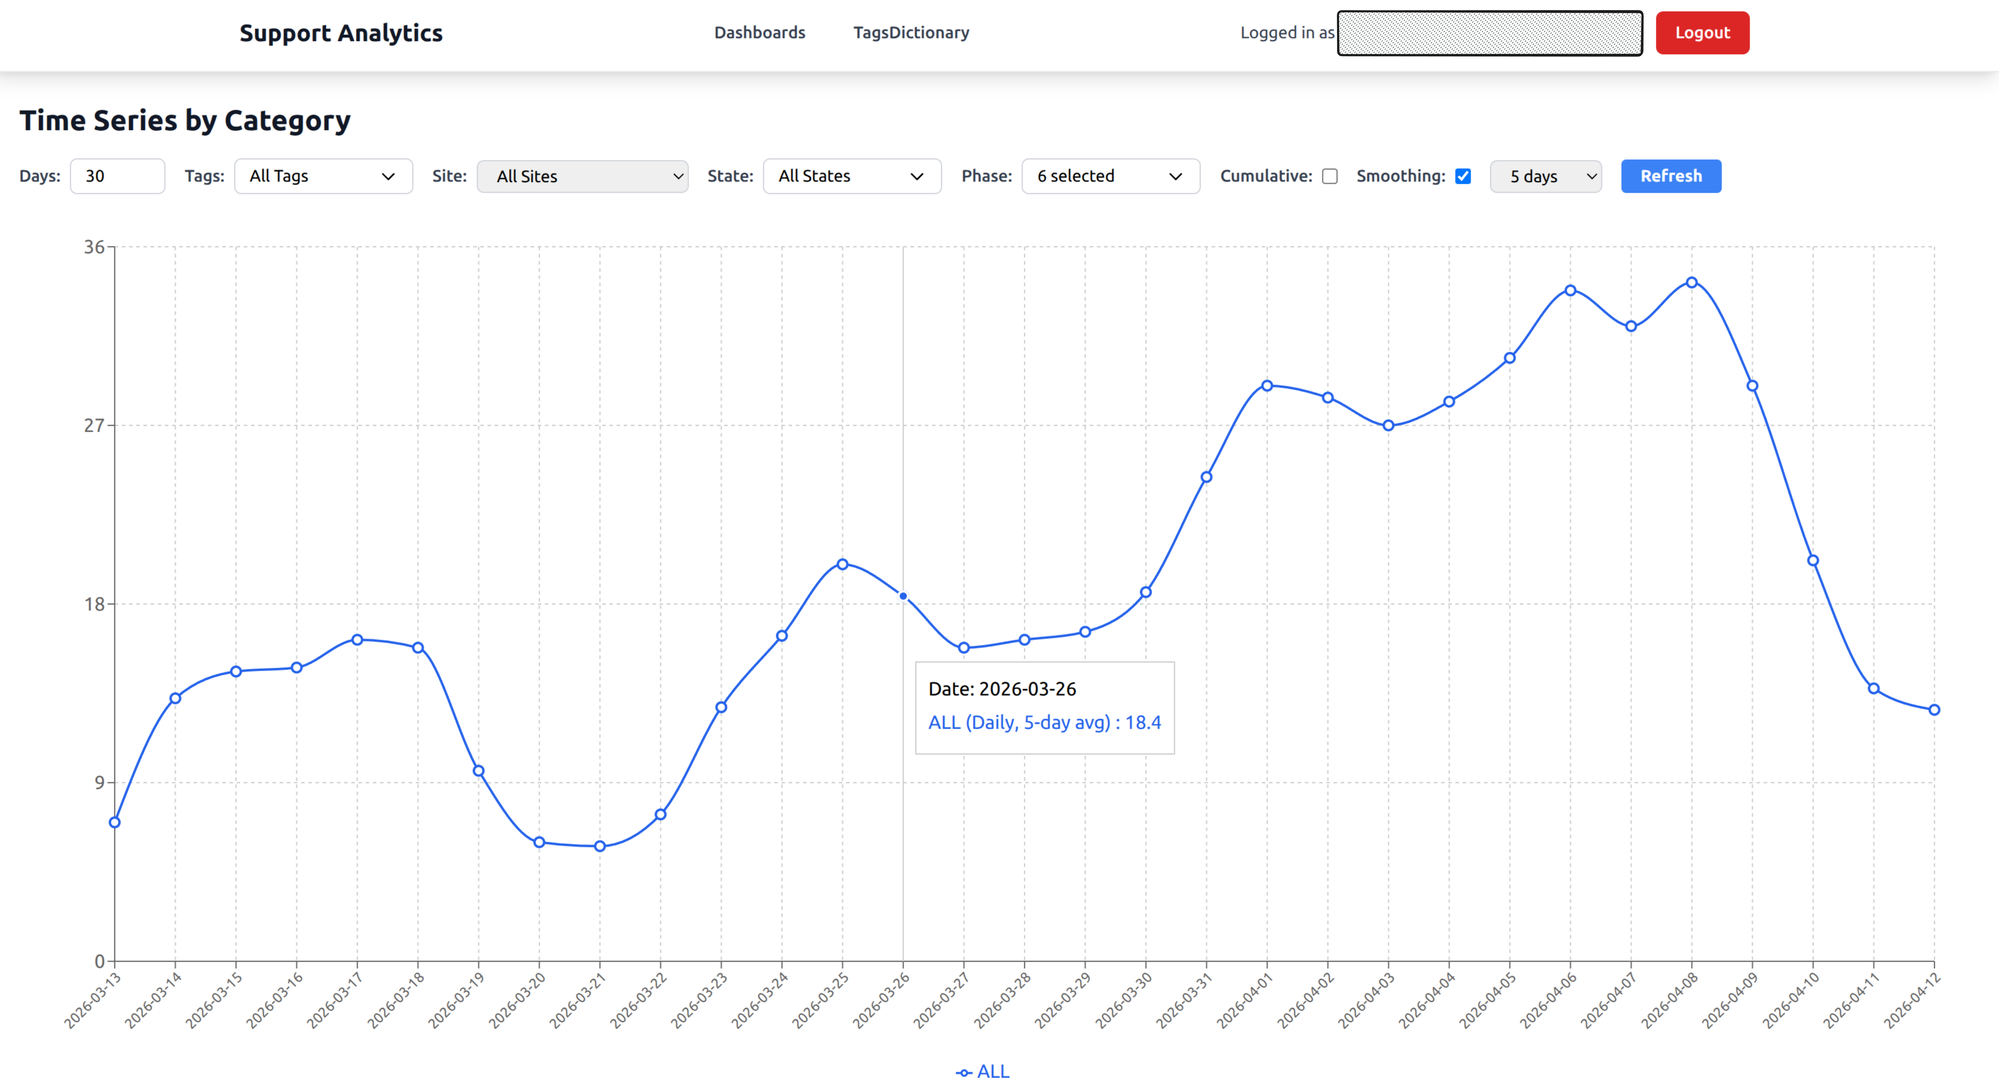Click inside the Days input field

click(x=117, y=176)
